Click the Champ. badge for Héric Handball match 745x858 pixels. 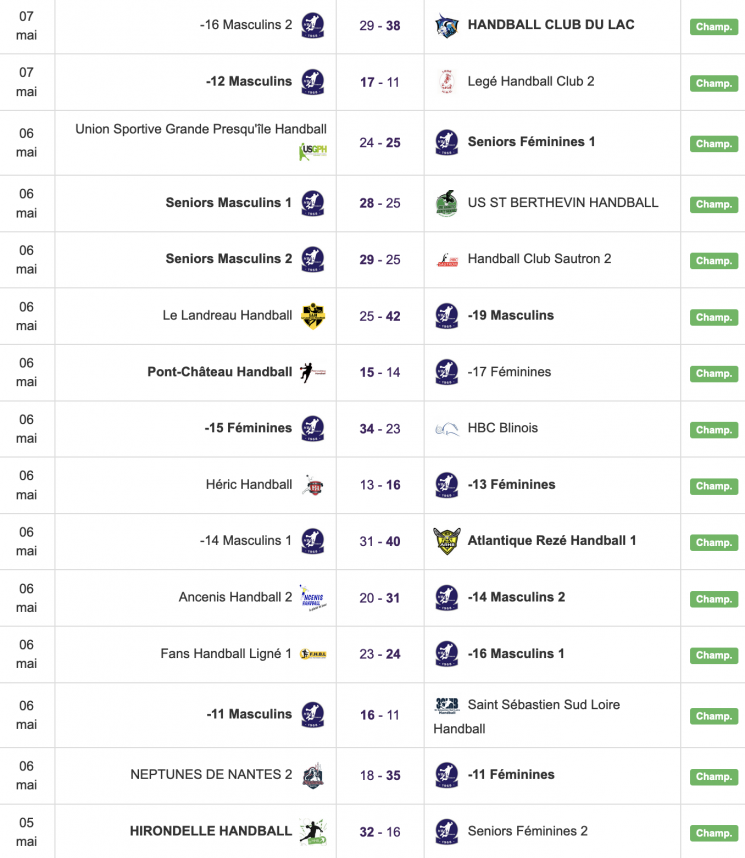[x=714, y=486]
